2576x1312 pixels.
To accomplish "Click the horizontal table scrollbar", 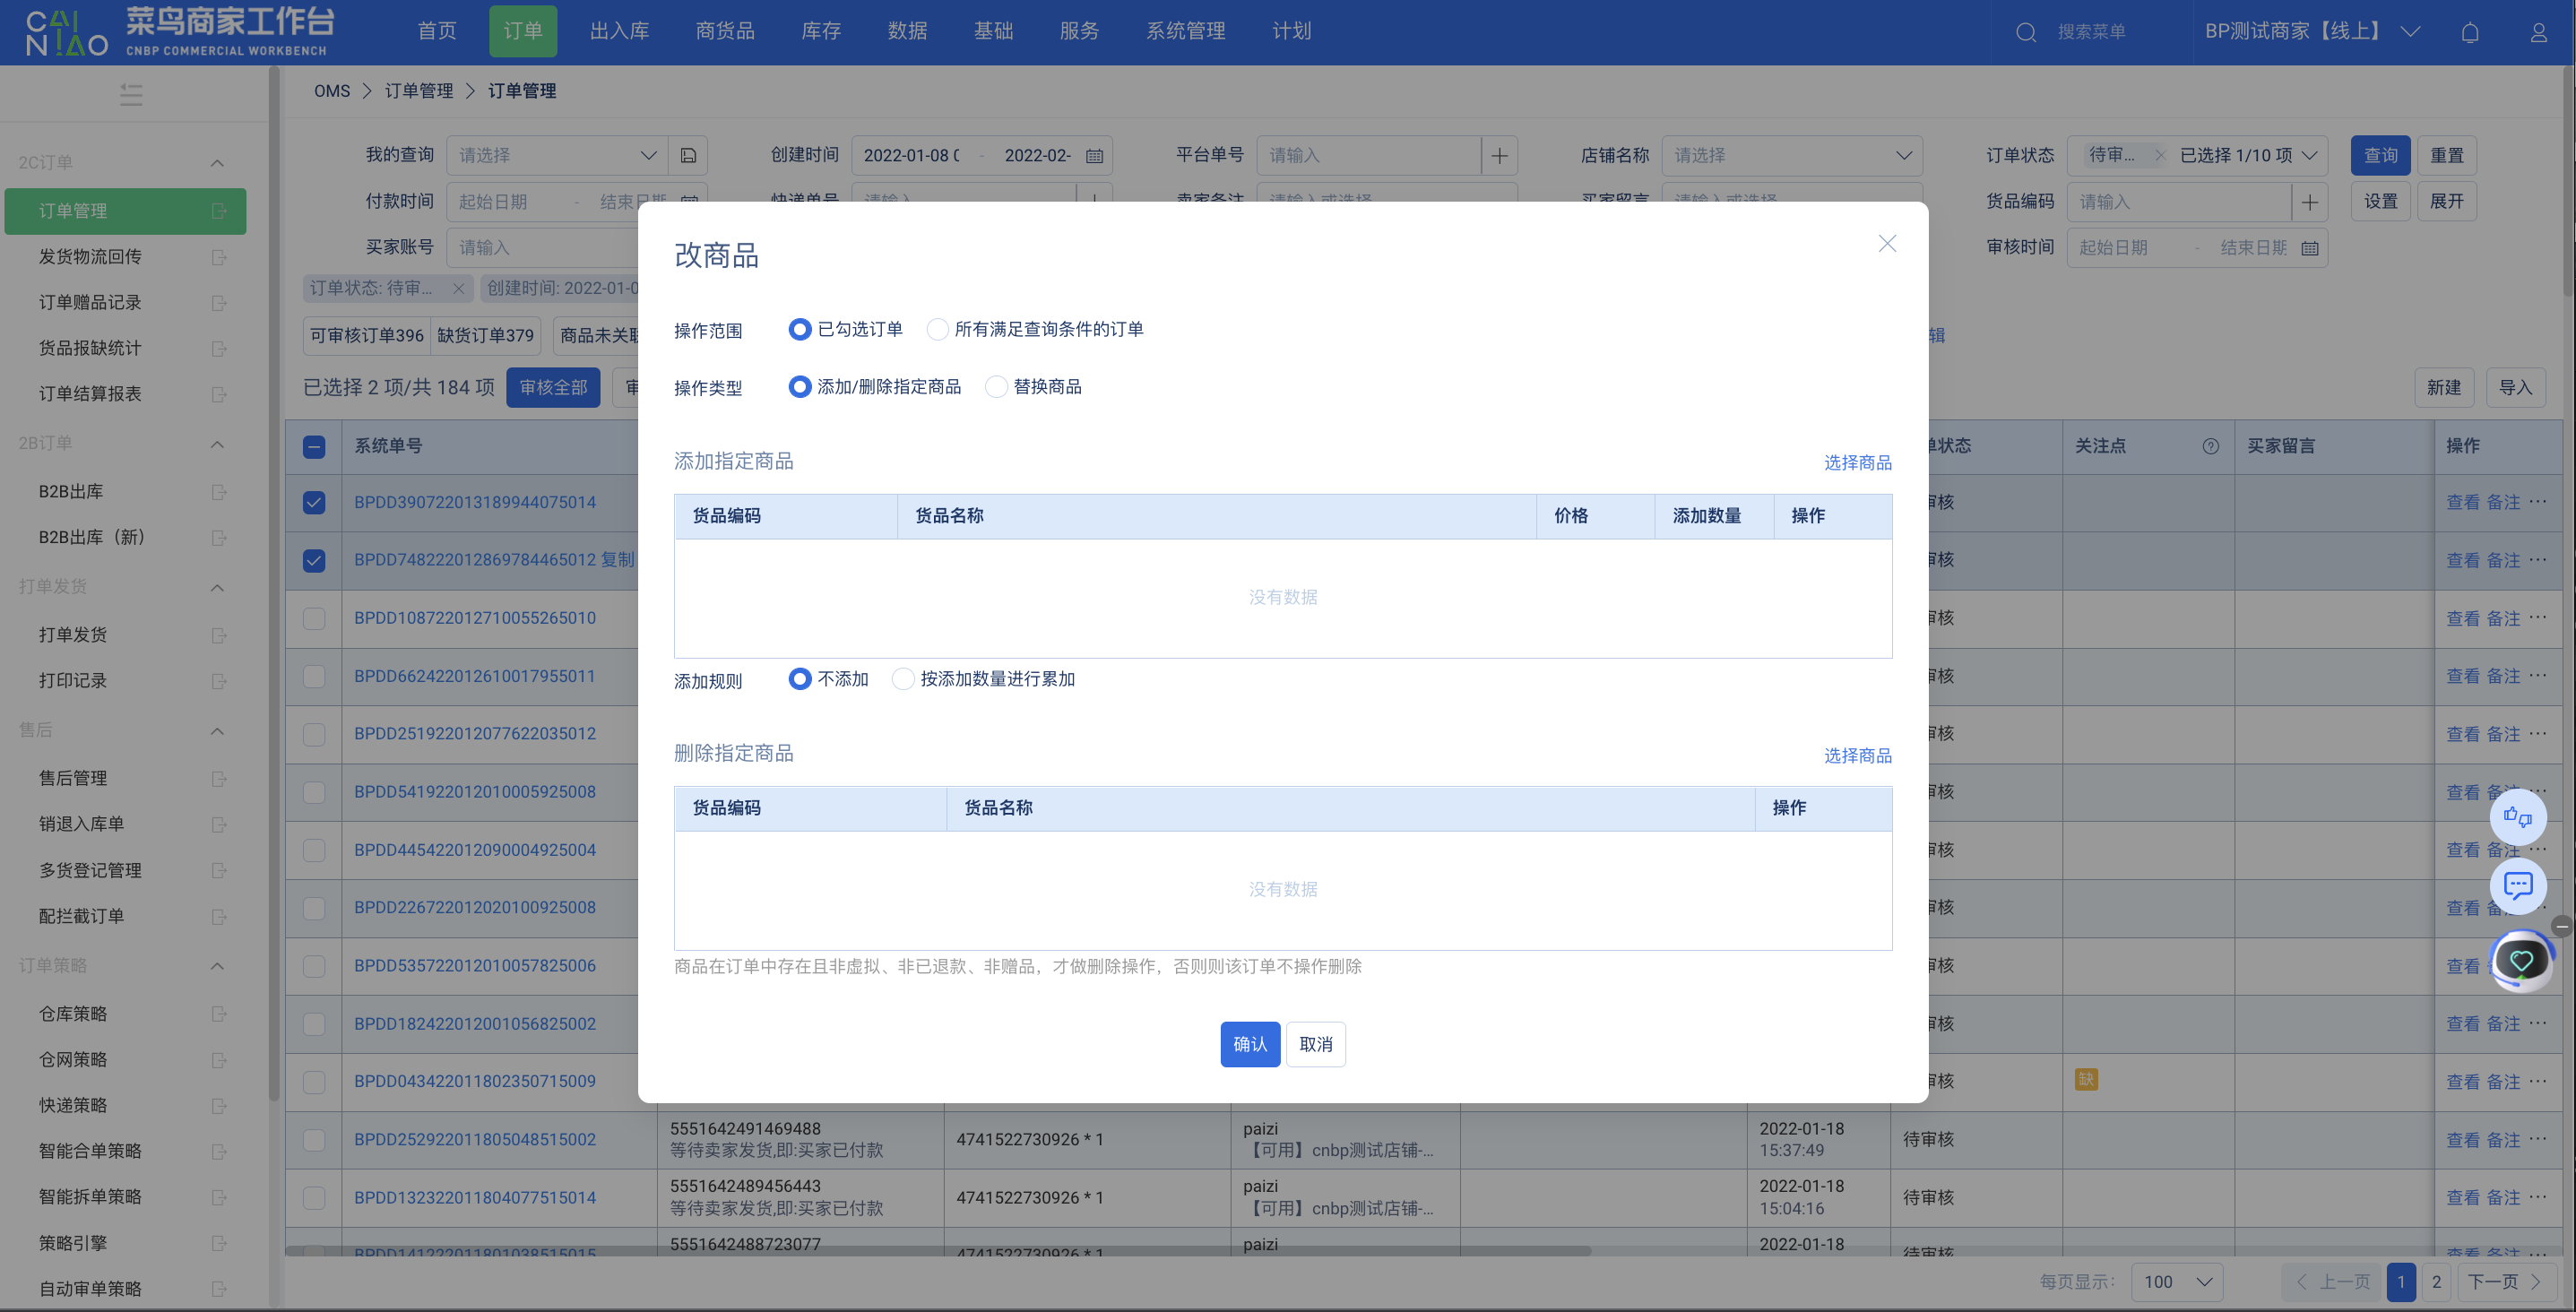I will 938,1250.
